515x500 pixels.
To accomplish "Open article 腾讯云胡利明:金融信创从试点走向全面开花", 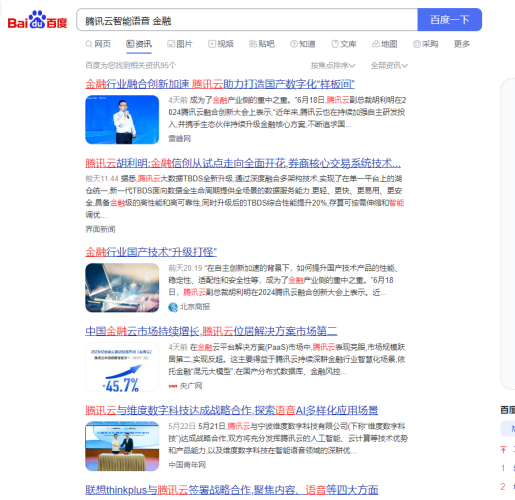I will (x=243, y=163).
